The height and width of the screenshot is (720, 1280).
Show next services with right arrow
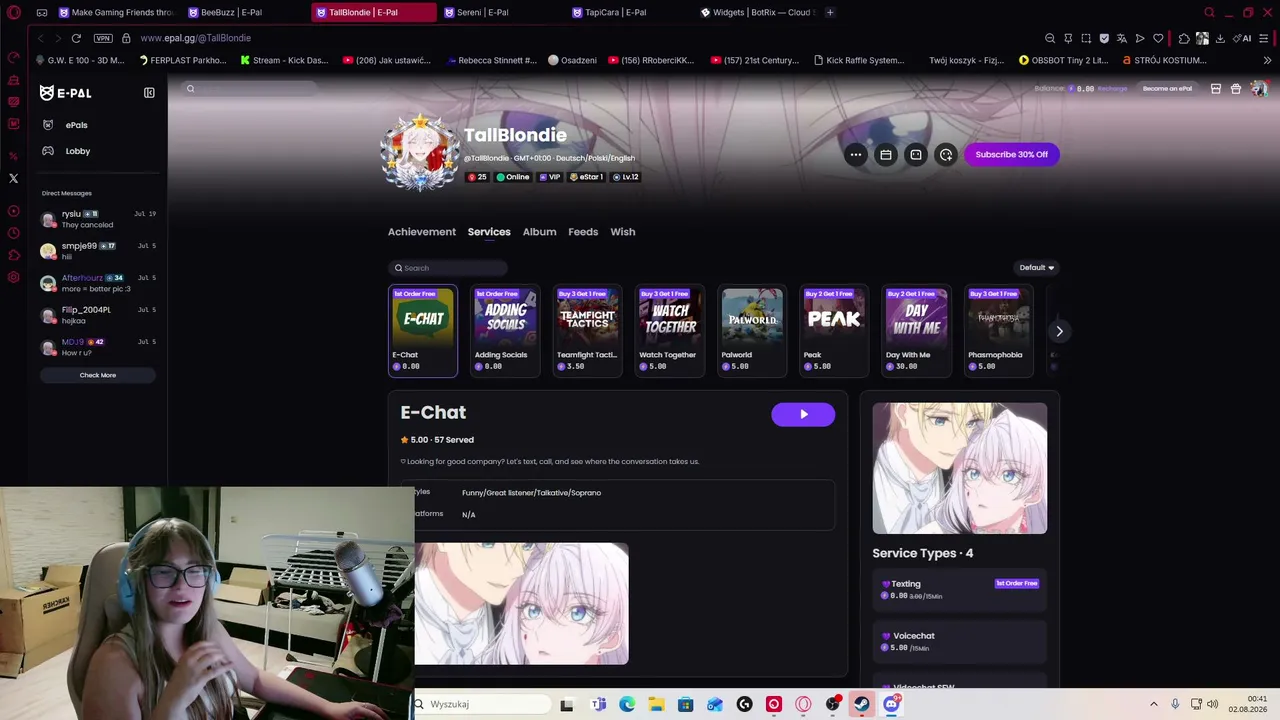[1059, 331]
